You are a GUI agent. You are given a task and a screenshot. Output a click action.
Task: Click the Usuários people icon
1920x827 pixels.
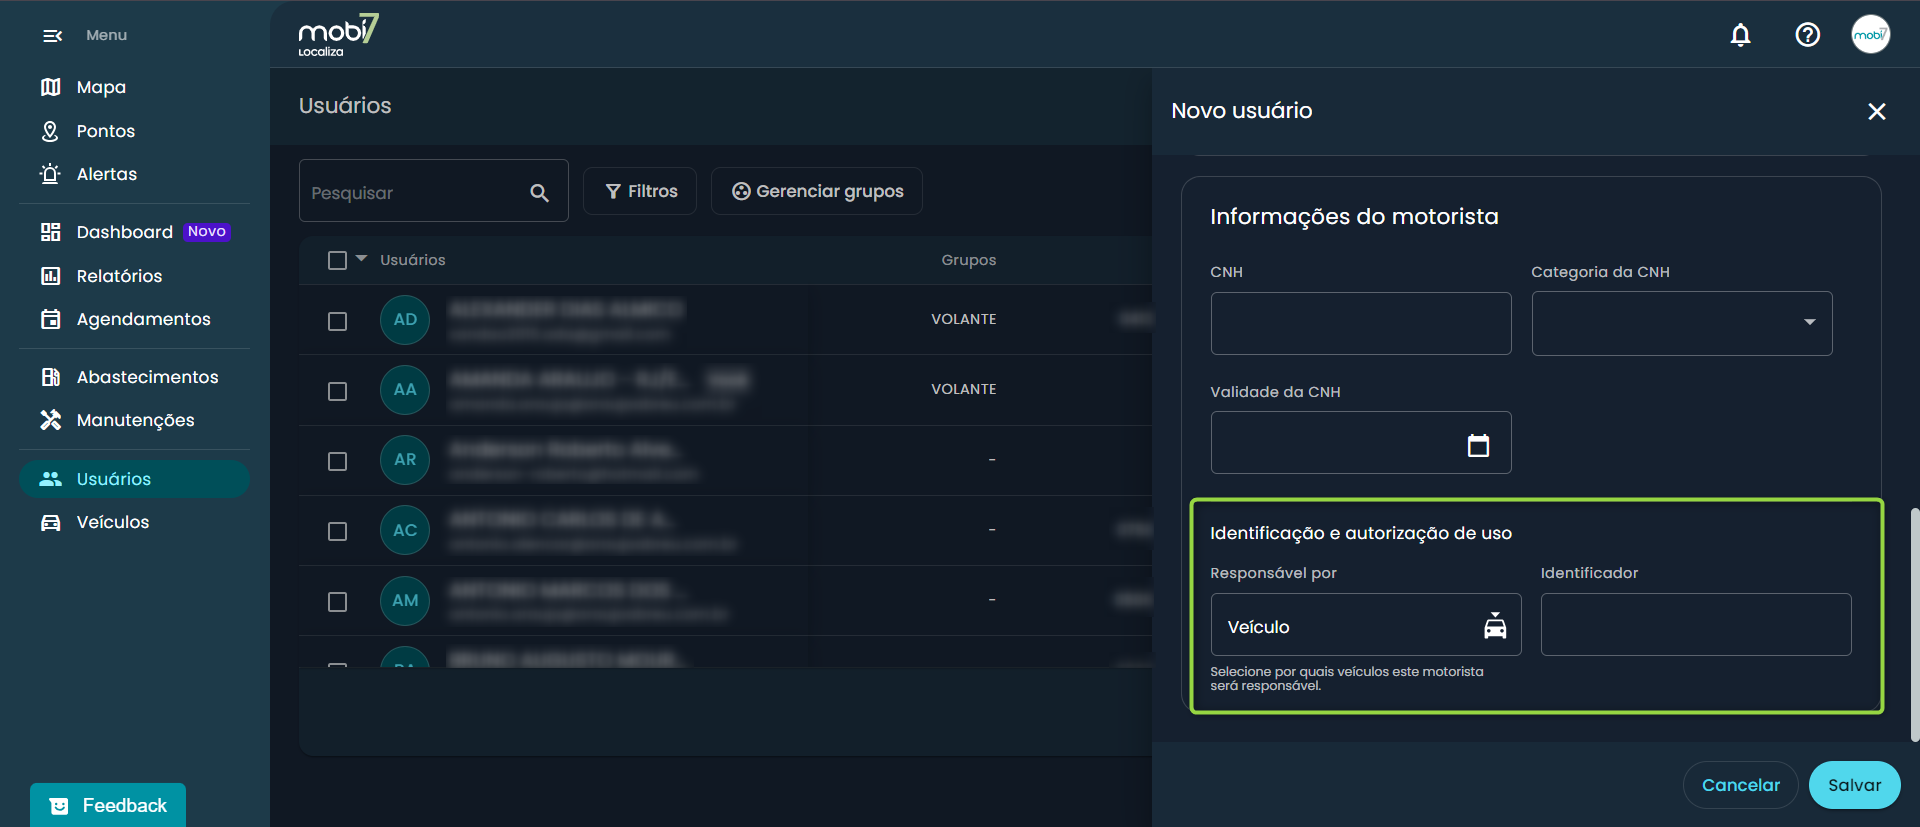pos(50,479)
